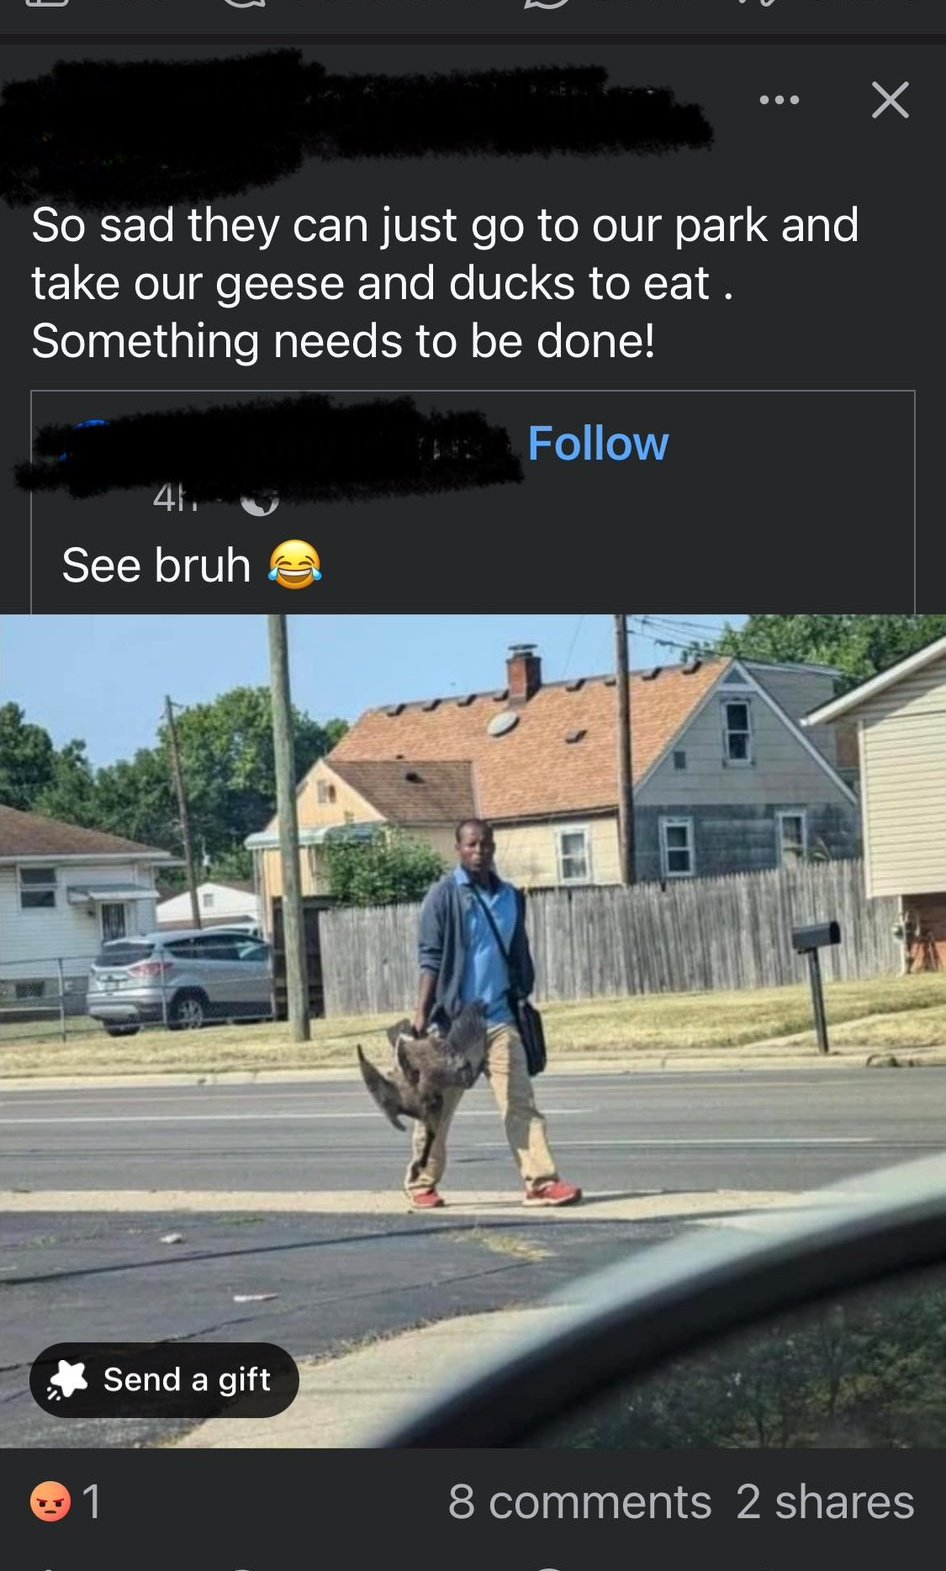Dismiss the post with the X
The image size is (946, 1571).
point(890,100)
